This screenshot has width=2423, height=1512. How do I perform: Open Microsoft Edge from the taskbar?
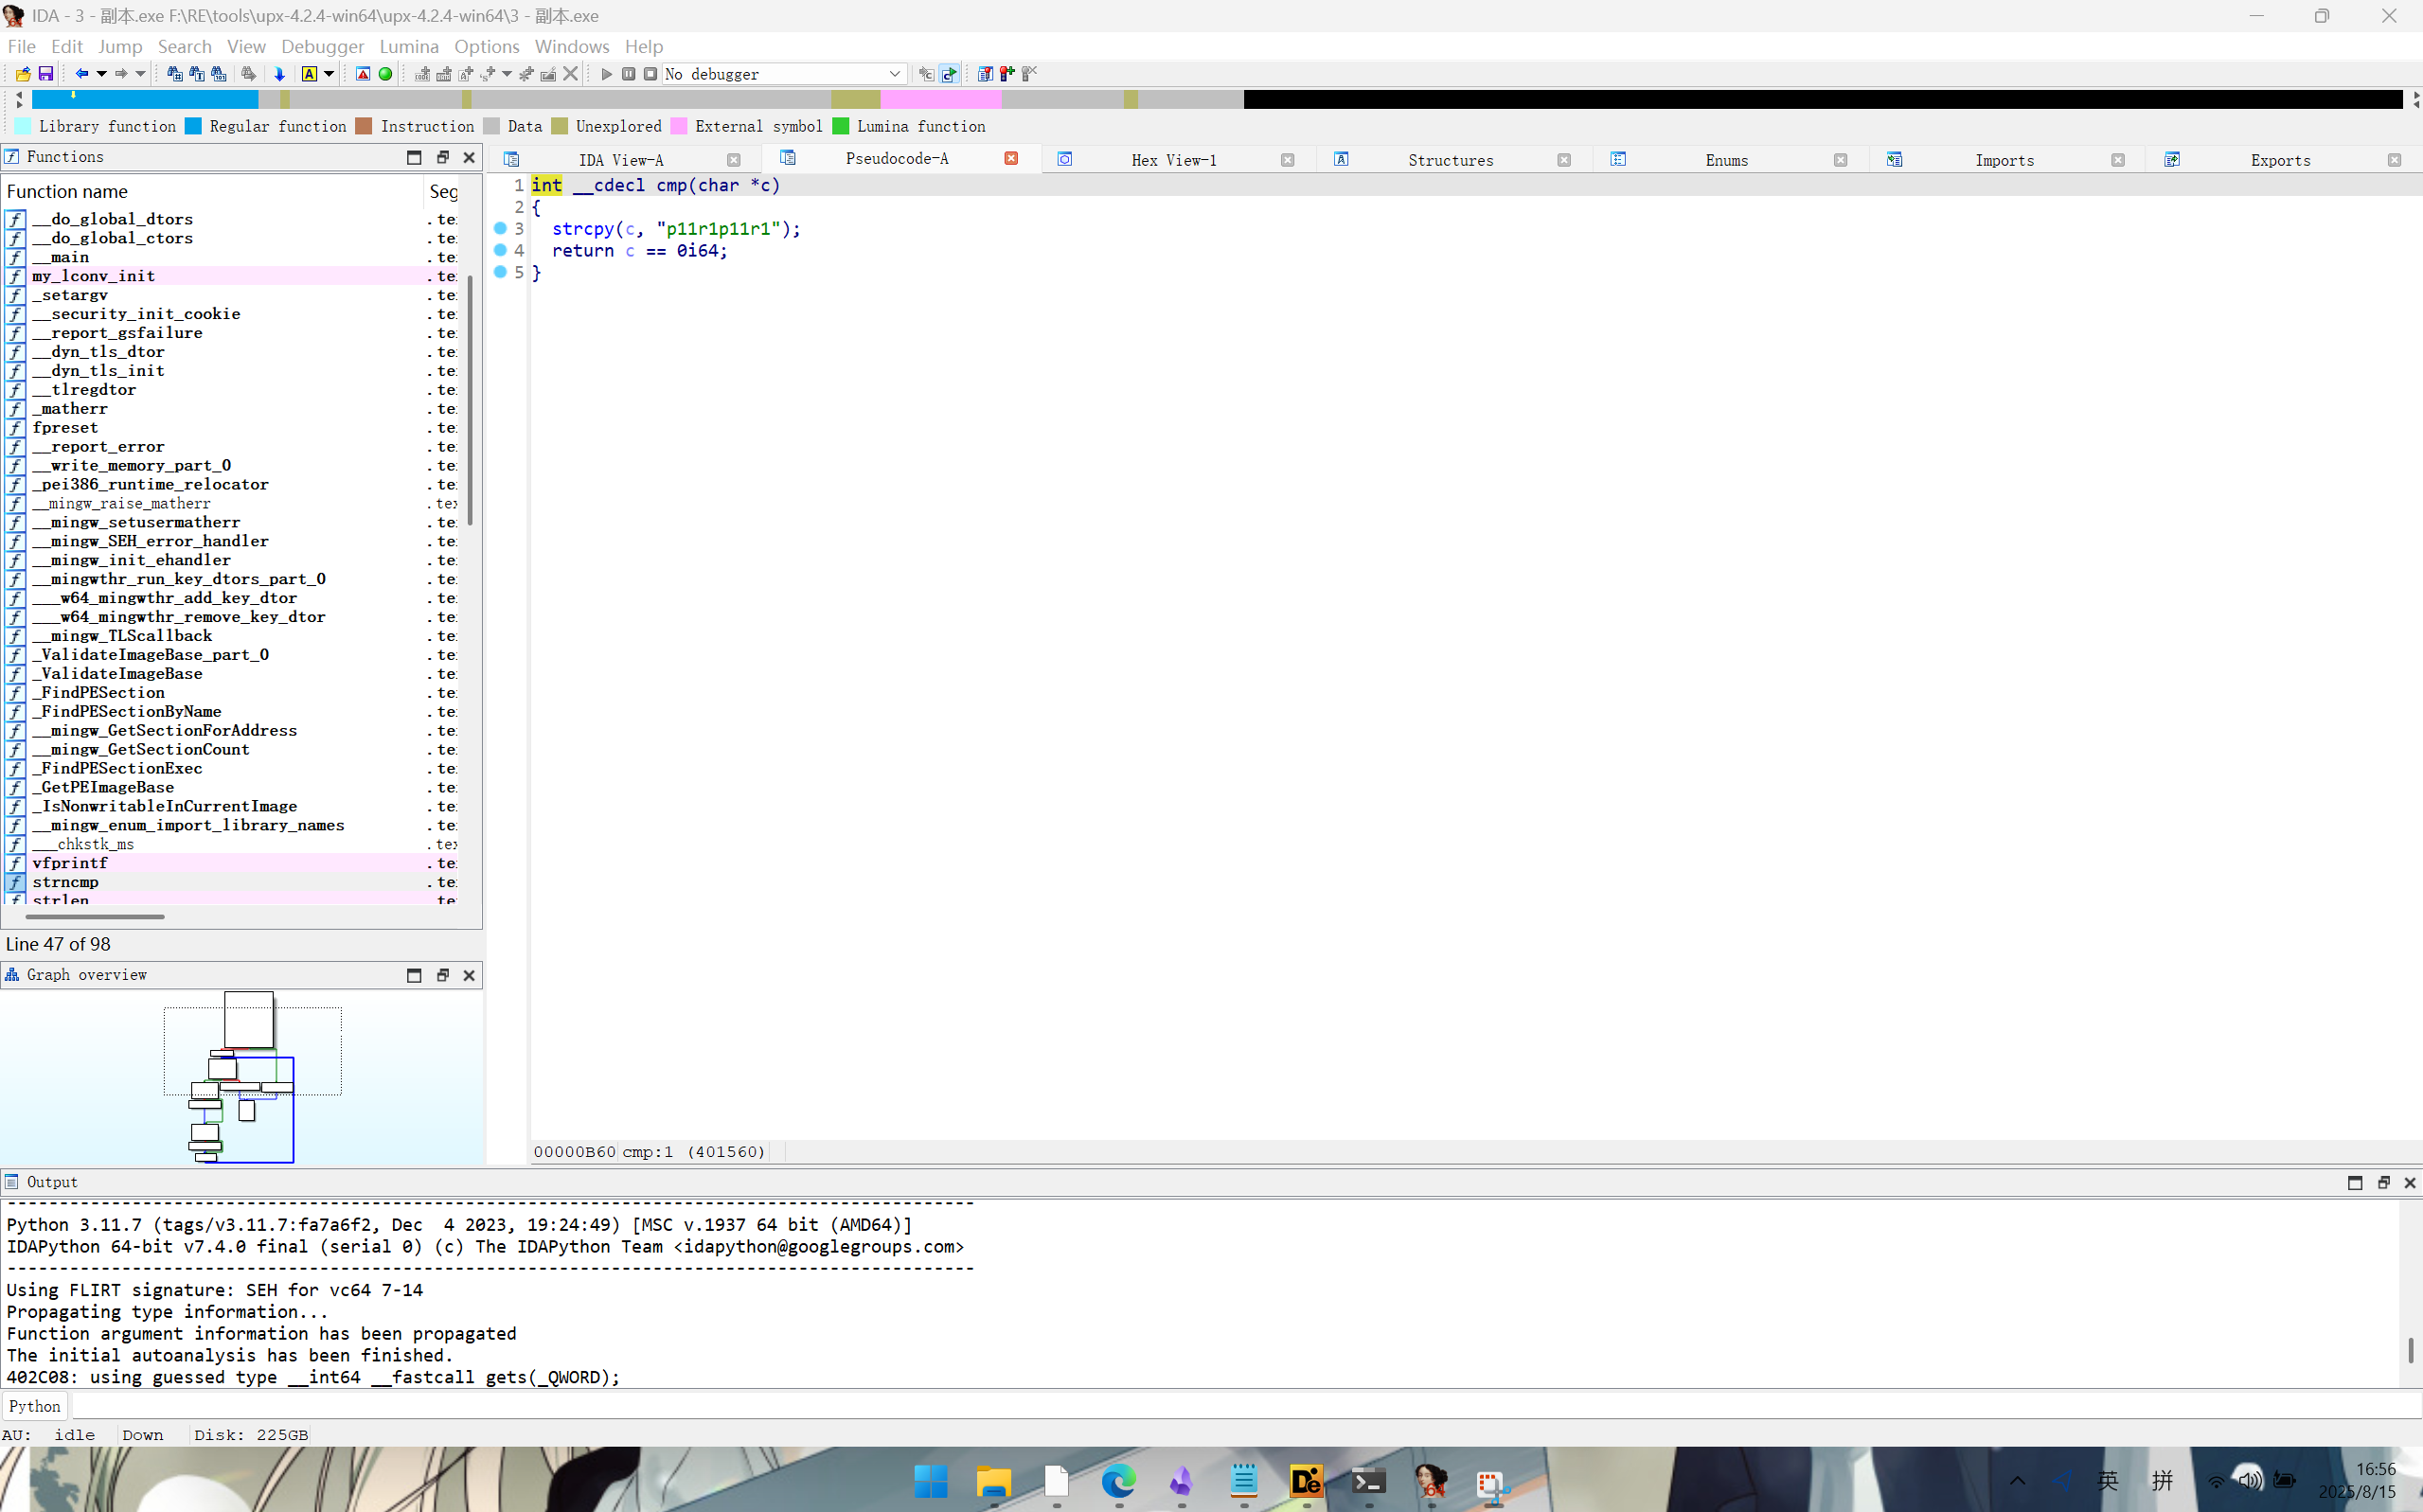(1118, 1481)
